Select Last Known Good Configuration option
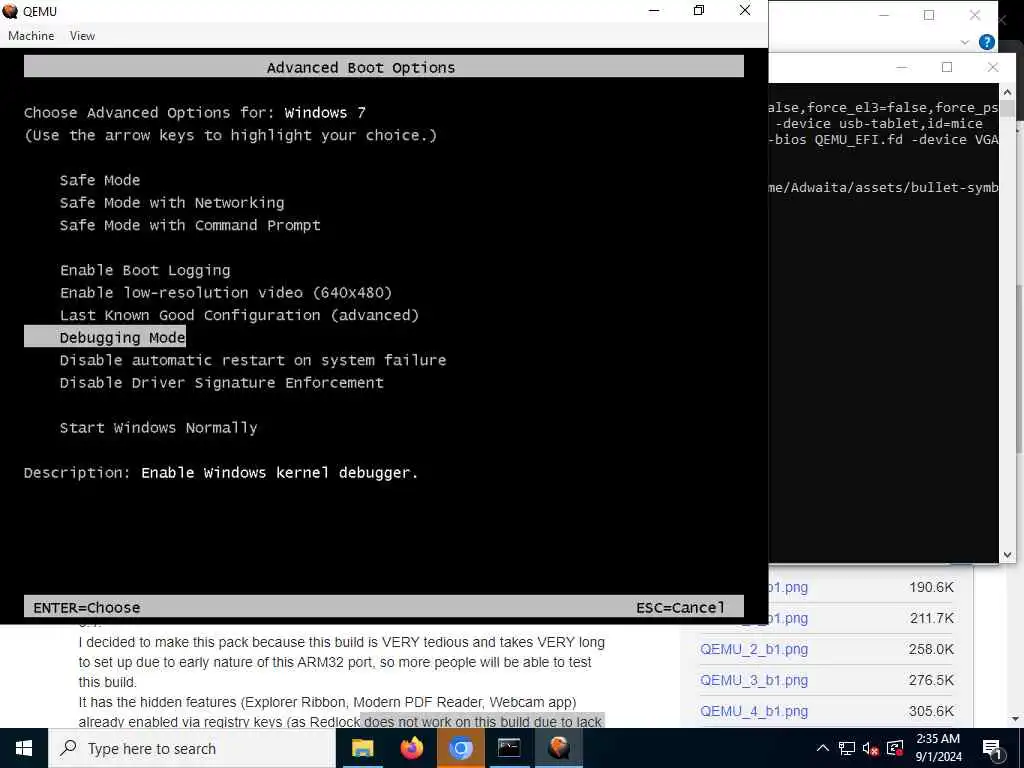 coord(239,315)
